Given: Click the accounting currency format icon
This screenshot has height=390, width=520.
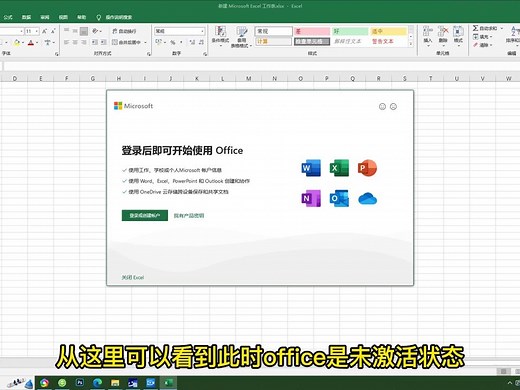Looking at the screenshot, I should tap(158, 42).
